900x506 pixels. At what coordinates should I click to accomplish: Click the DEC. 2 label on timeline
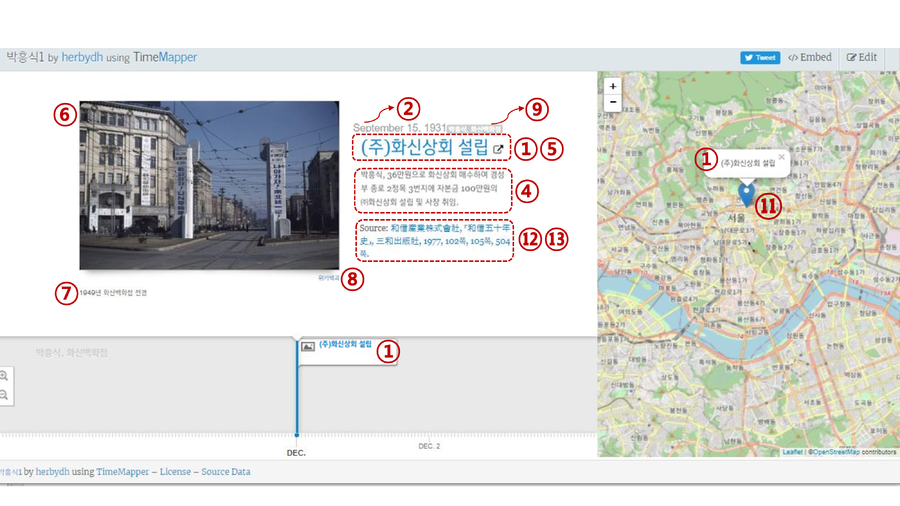(429, 446)
